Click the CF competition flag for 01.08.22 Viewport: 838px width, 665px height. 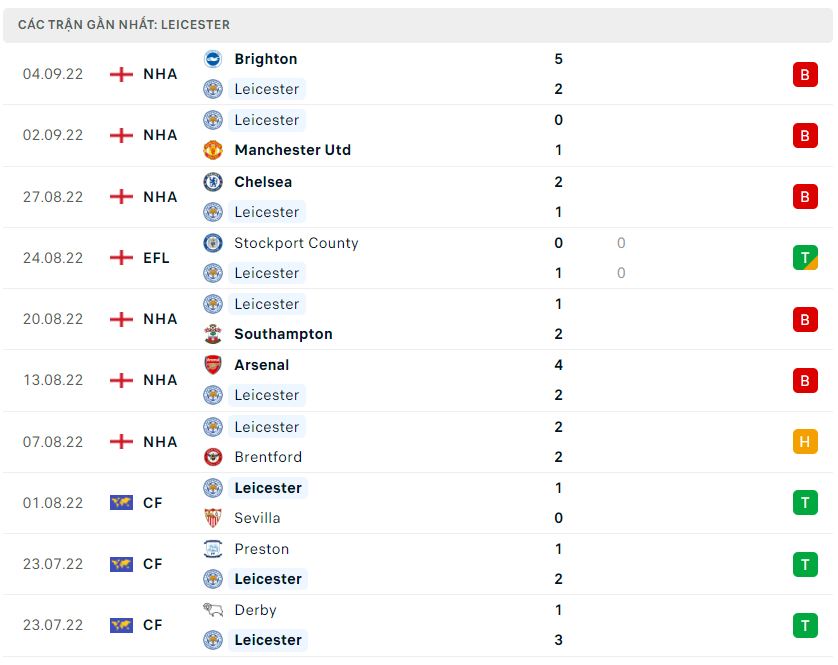point(121,503)
